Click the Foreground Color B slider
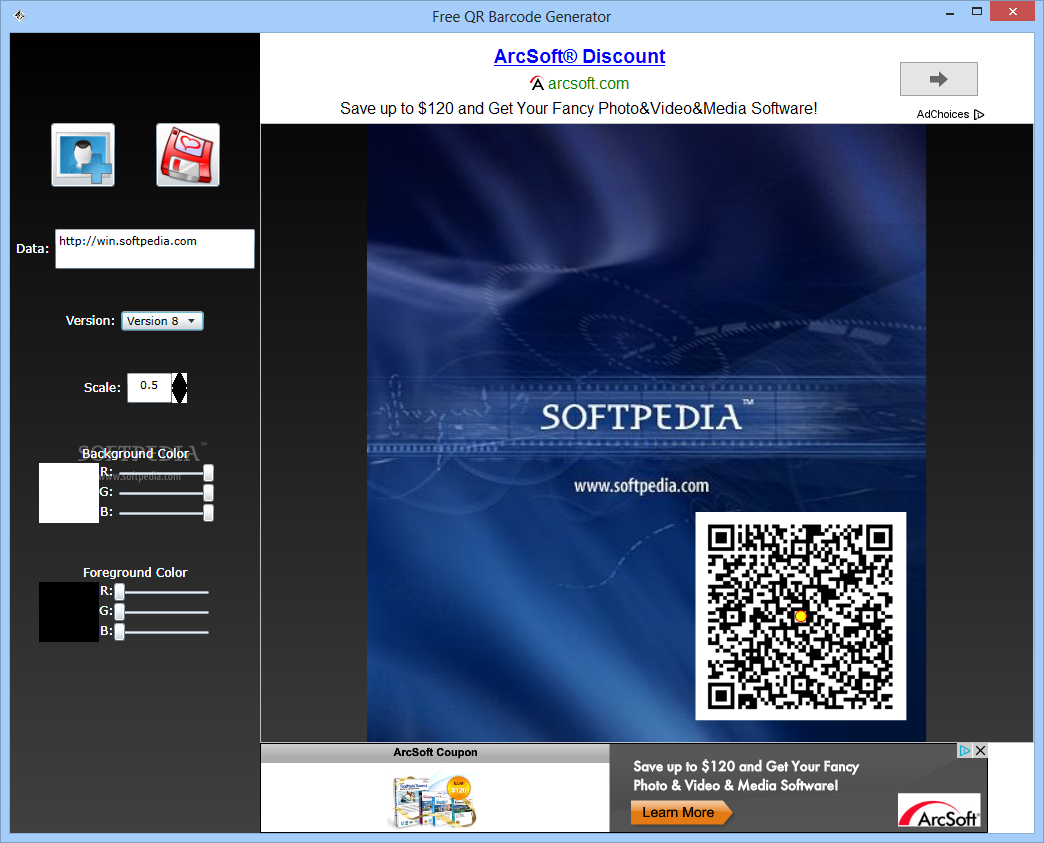This screenshot has height=843, width=1044. click(162, 631)
